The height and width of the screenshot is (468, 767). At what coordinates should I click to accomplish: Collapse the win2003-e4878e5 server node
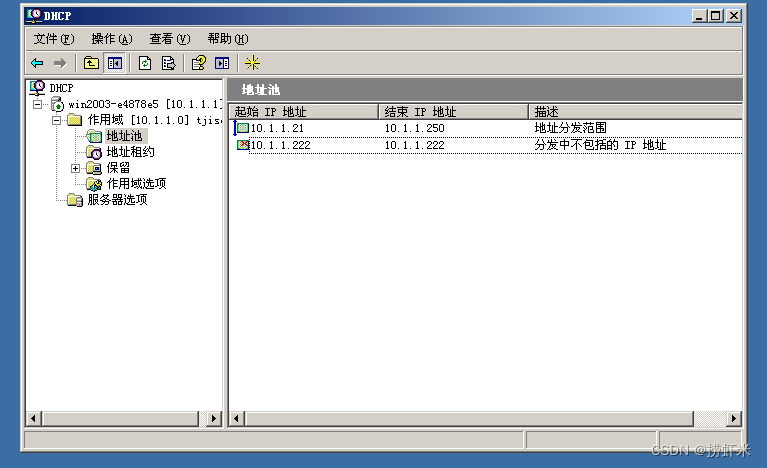click(38, 104)
